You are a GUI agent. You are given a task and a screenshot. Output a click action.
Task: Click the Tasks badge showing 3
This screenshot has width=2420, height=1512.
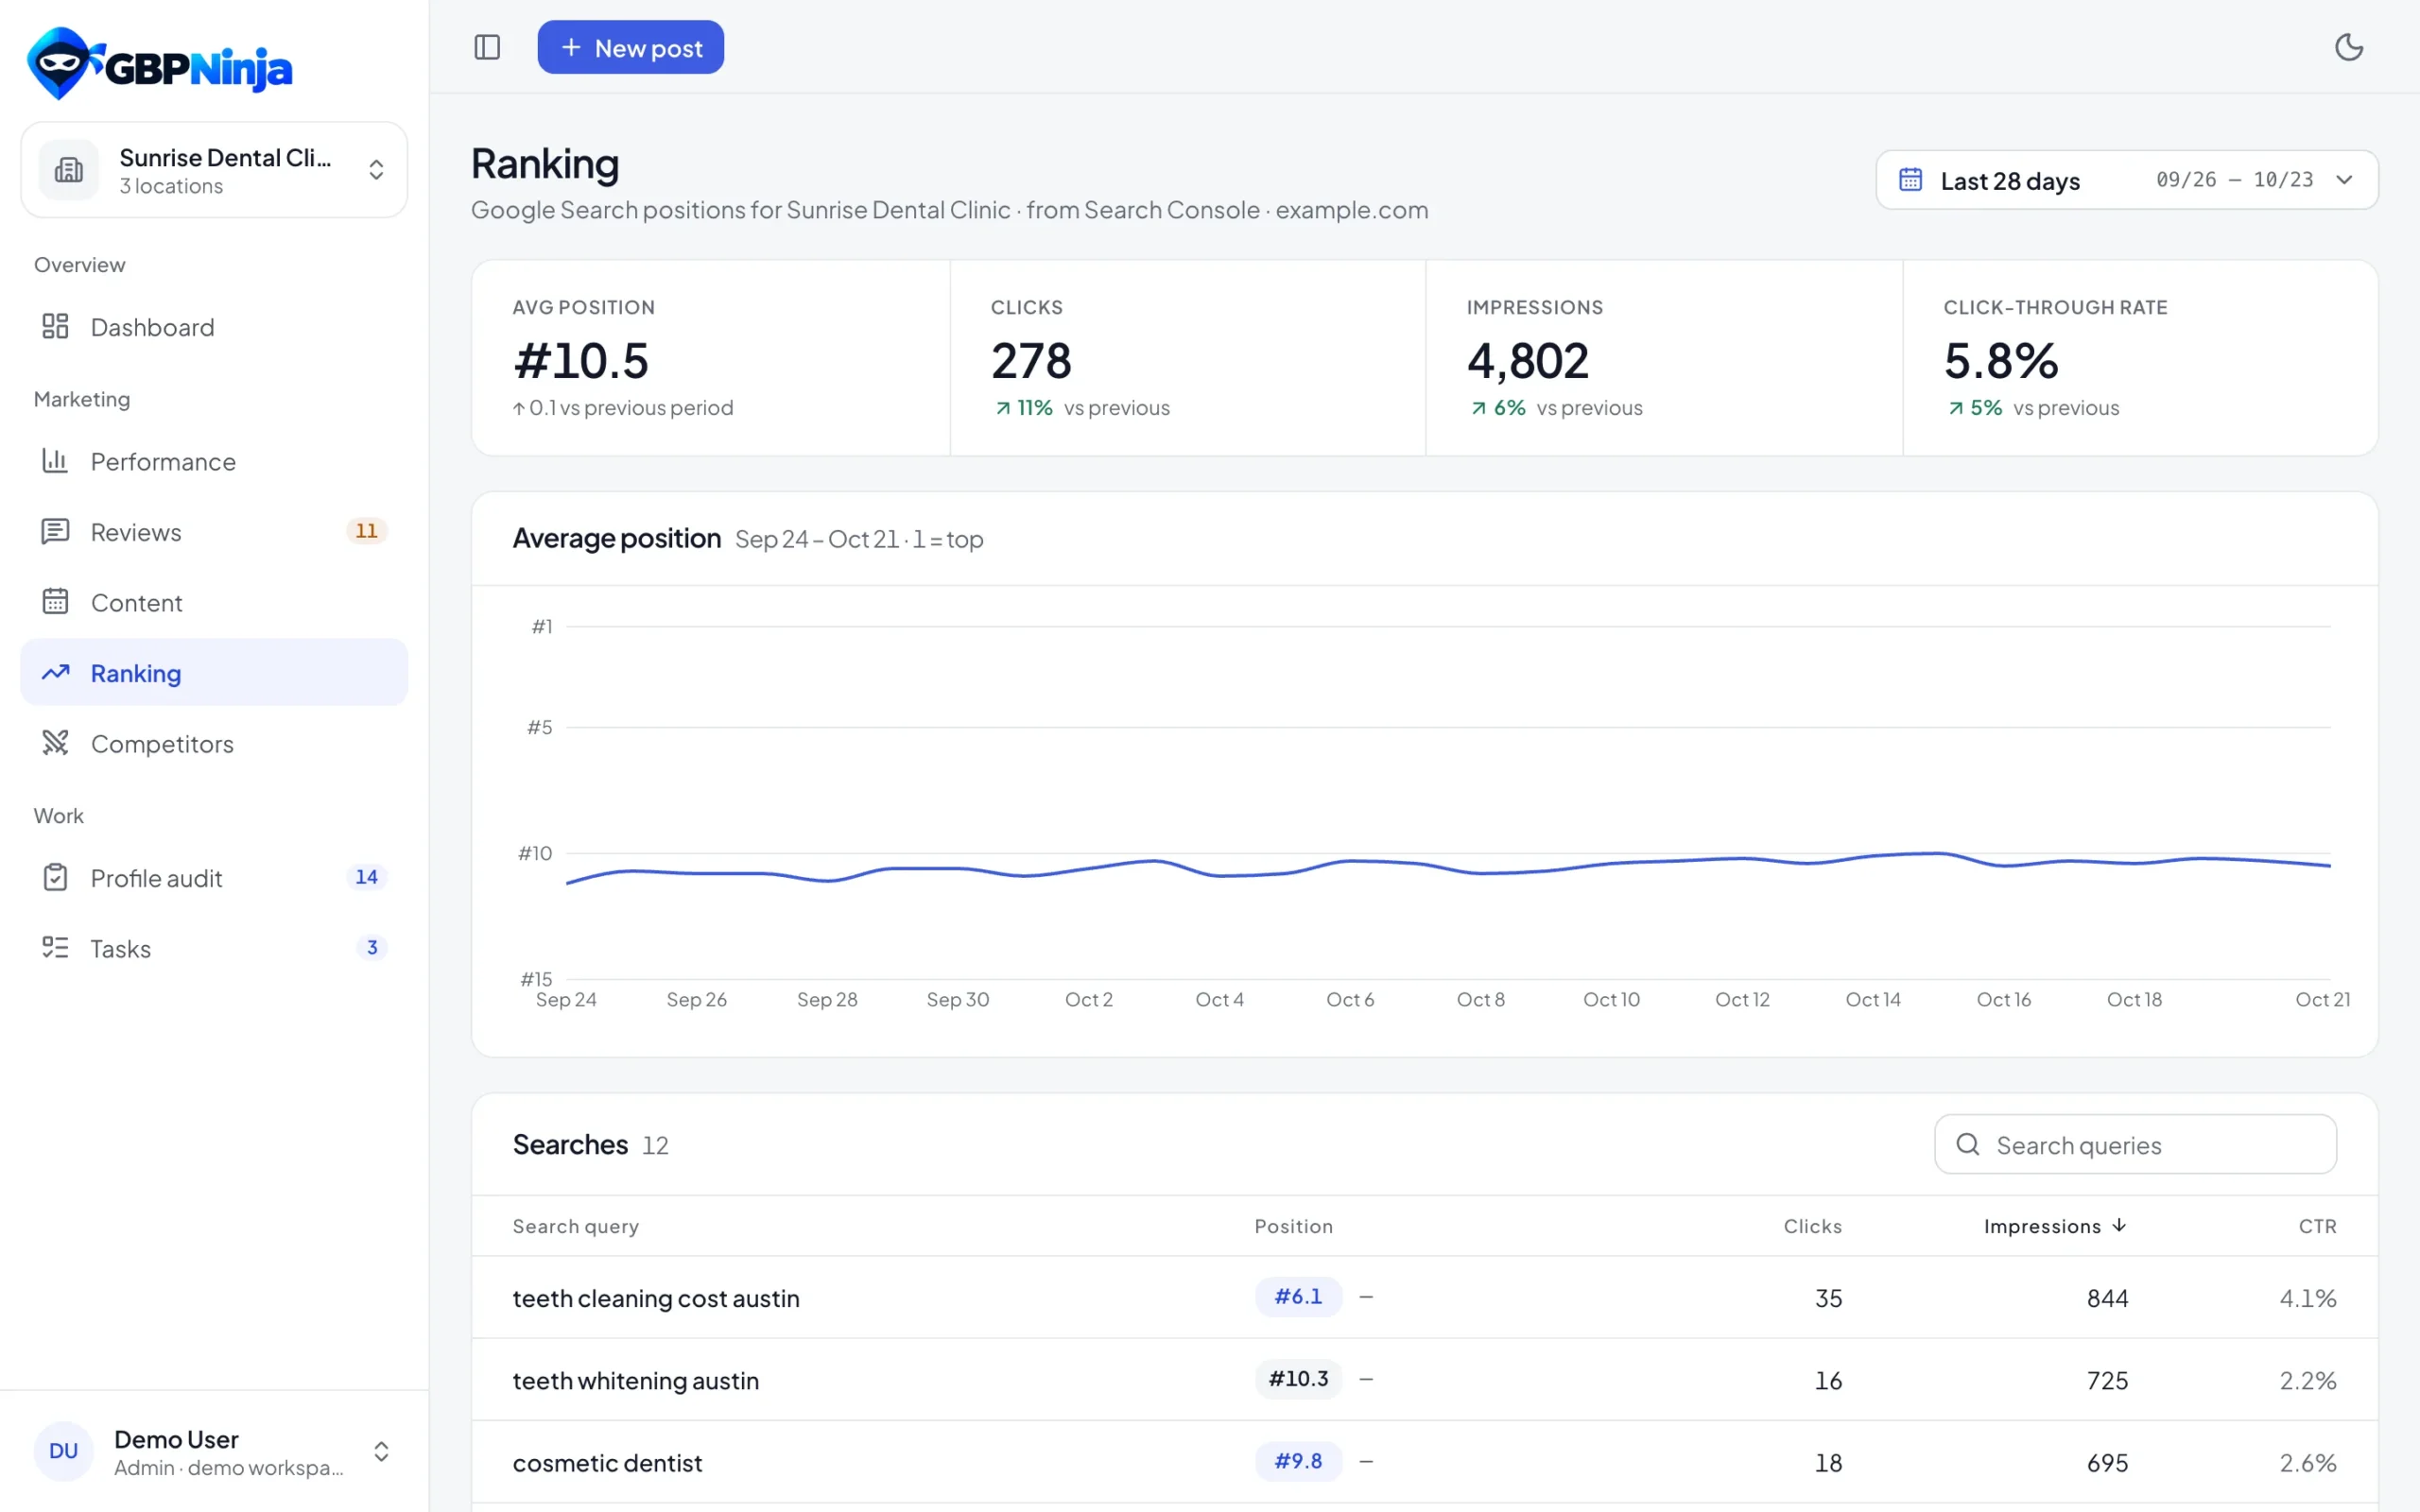[x=372, y=947]
